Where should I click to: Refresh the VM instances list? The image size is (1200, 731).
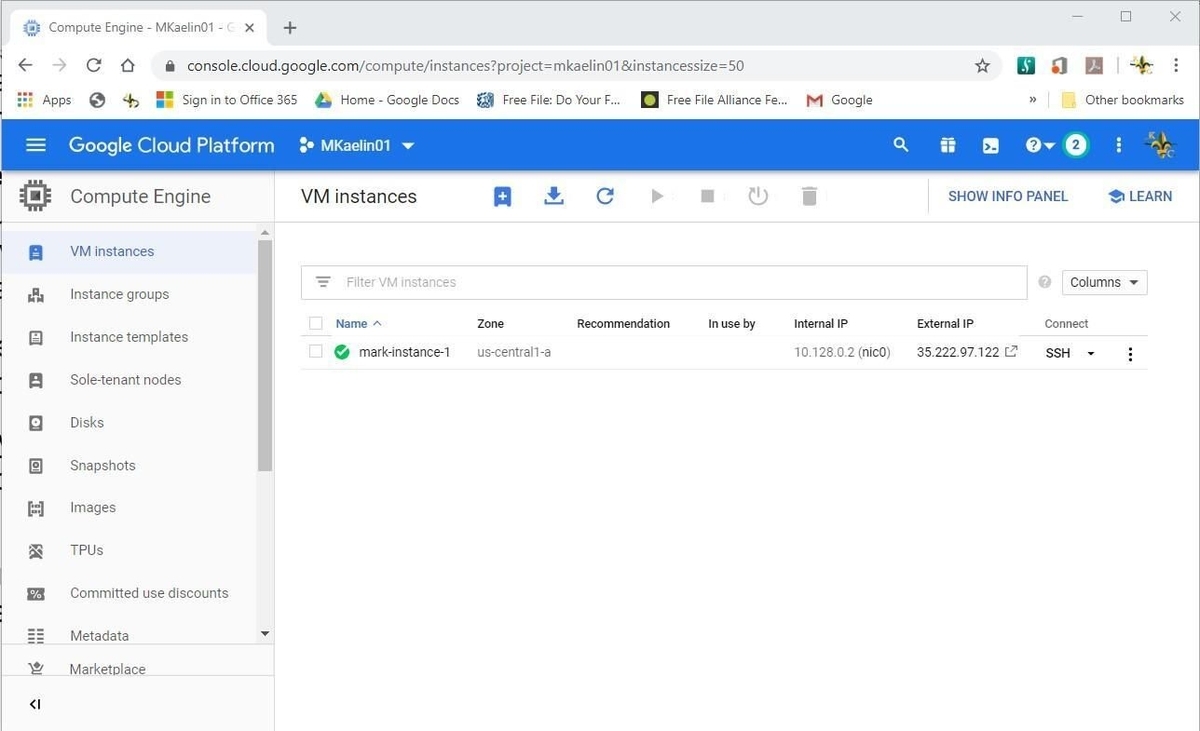(x=605, y=197)
